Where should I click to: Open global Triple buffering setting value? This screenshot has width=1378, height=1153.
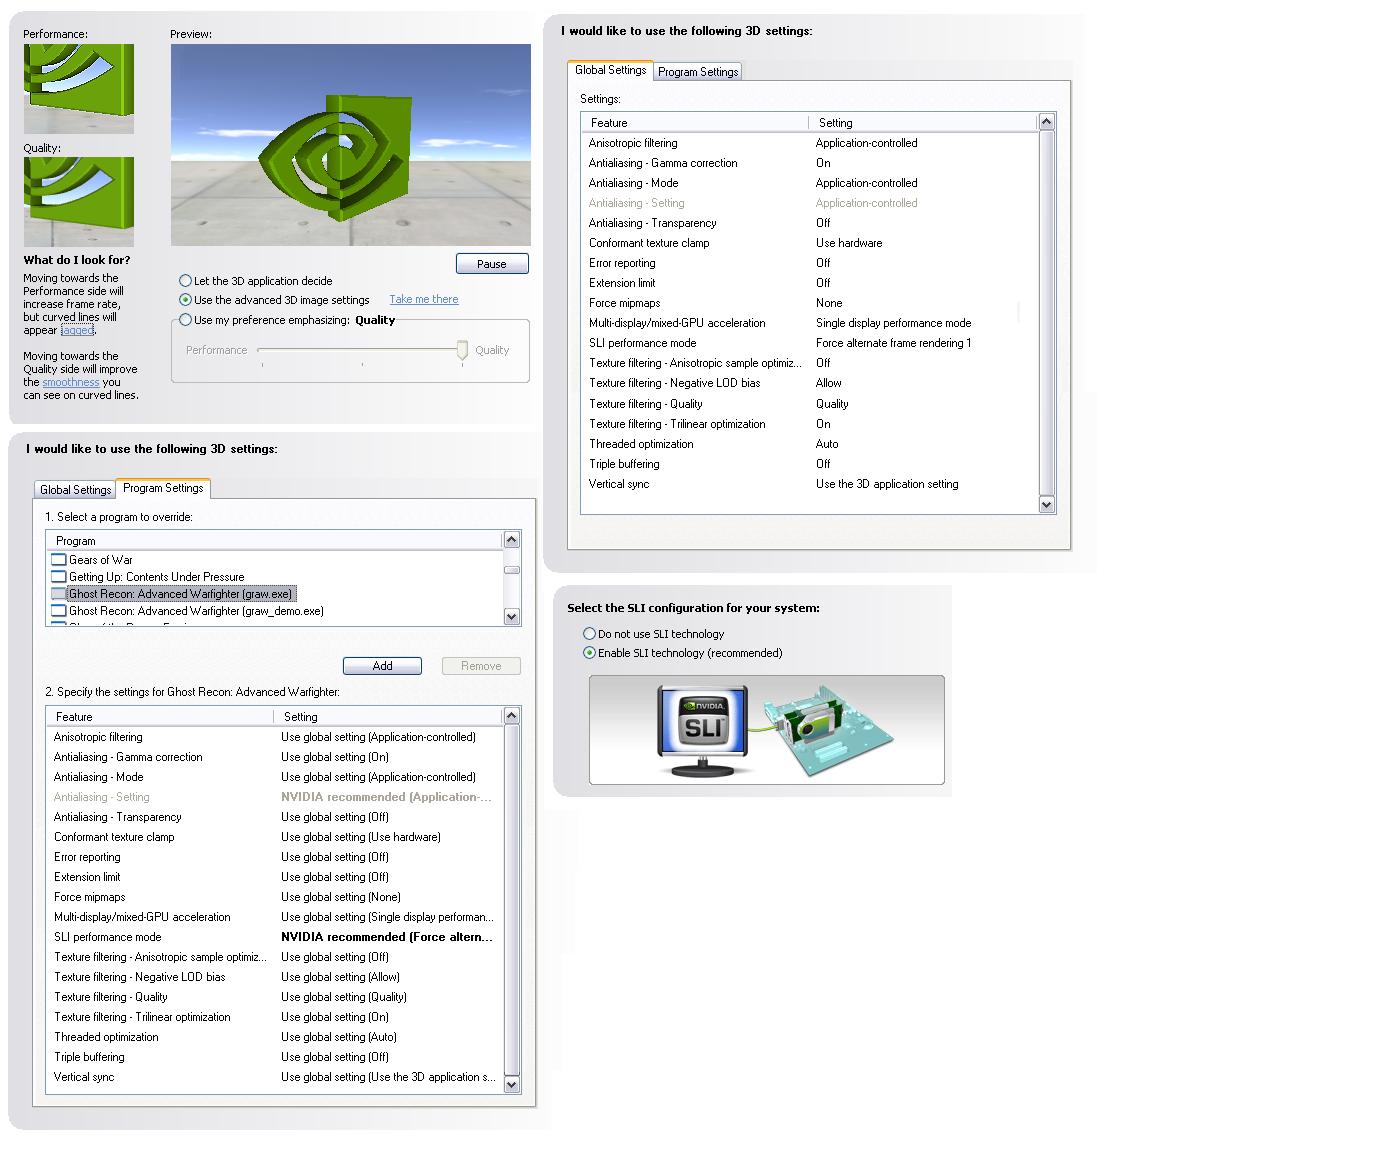(x=823, y=464)
